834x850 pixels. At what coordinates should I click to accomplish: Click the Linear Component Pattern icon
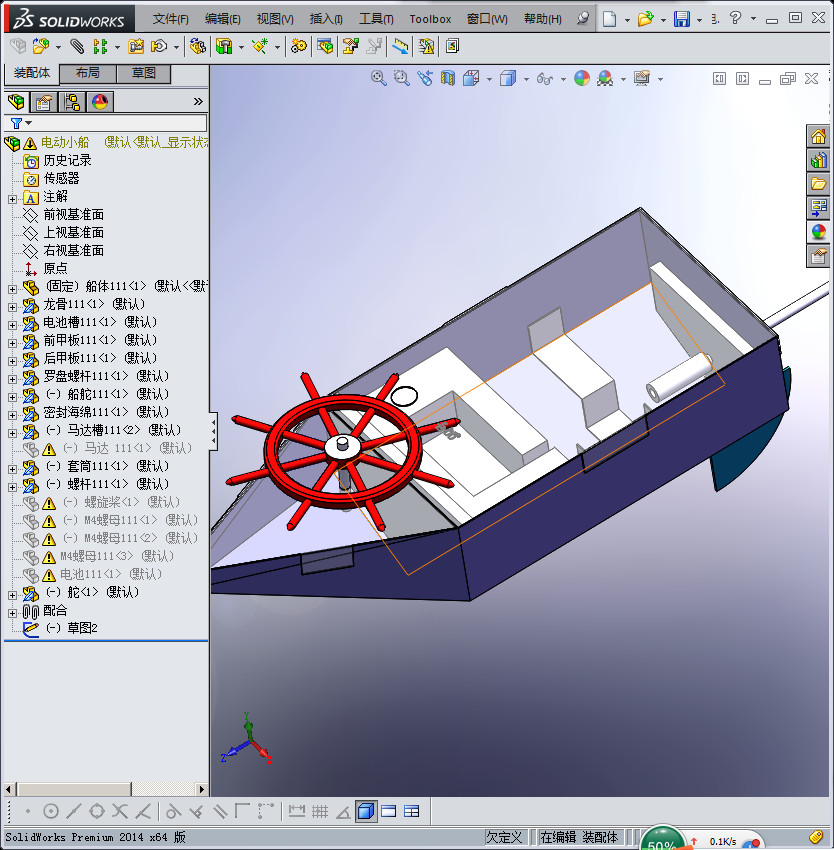[x=100, y=47]
